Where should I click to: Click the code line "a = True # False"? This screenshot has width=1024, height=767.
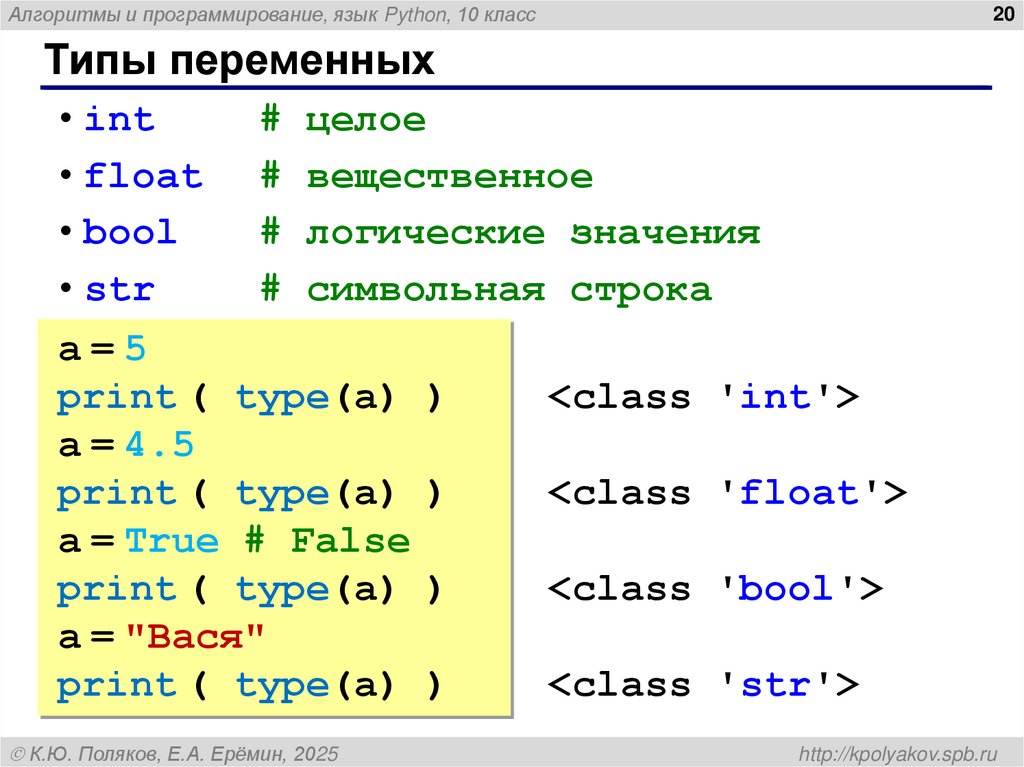point(234,541)
